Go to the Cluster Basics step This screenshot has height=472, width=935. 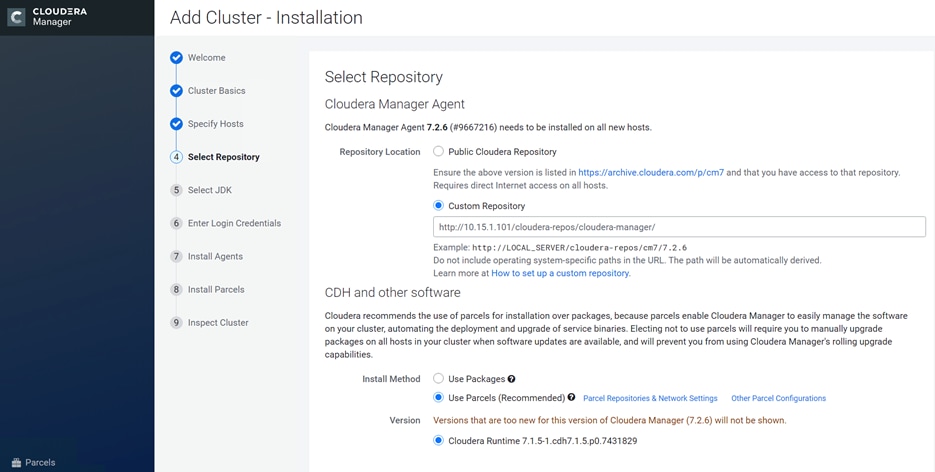click(x=216, y=91)
